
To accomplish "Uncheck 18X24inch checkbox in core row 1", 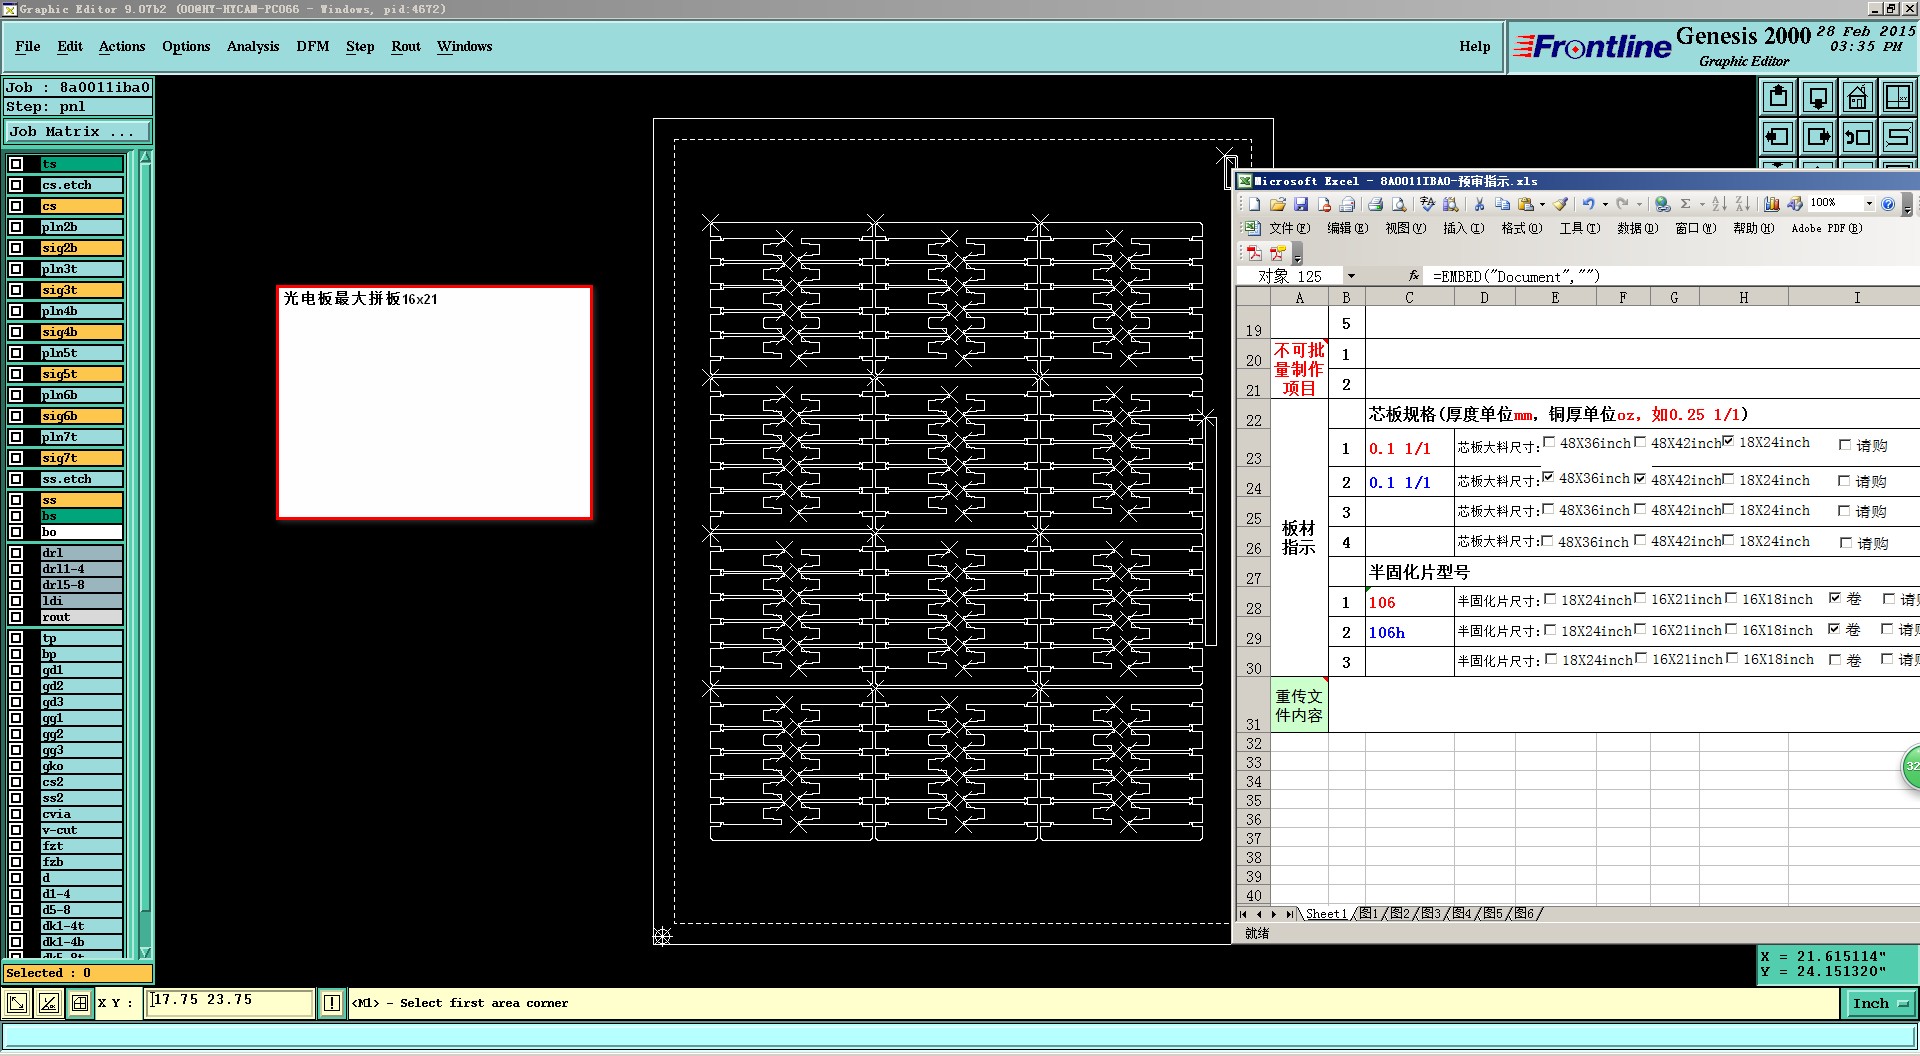I will (1728, 442).
